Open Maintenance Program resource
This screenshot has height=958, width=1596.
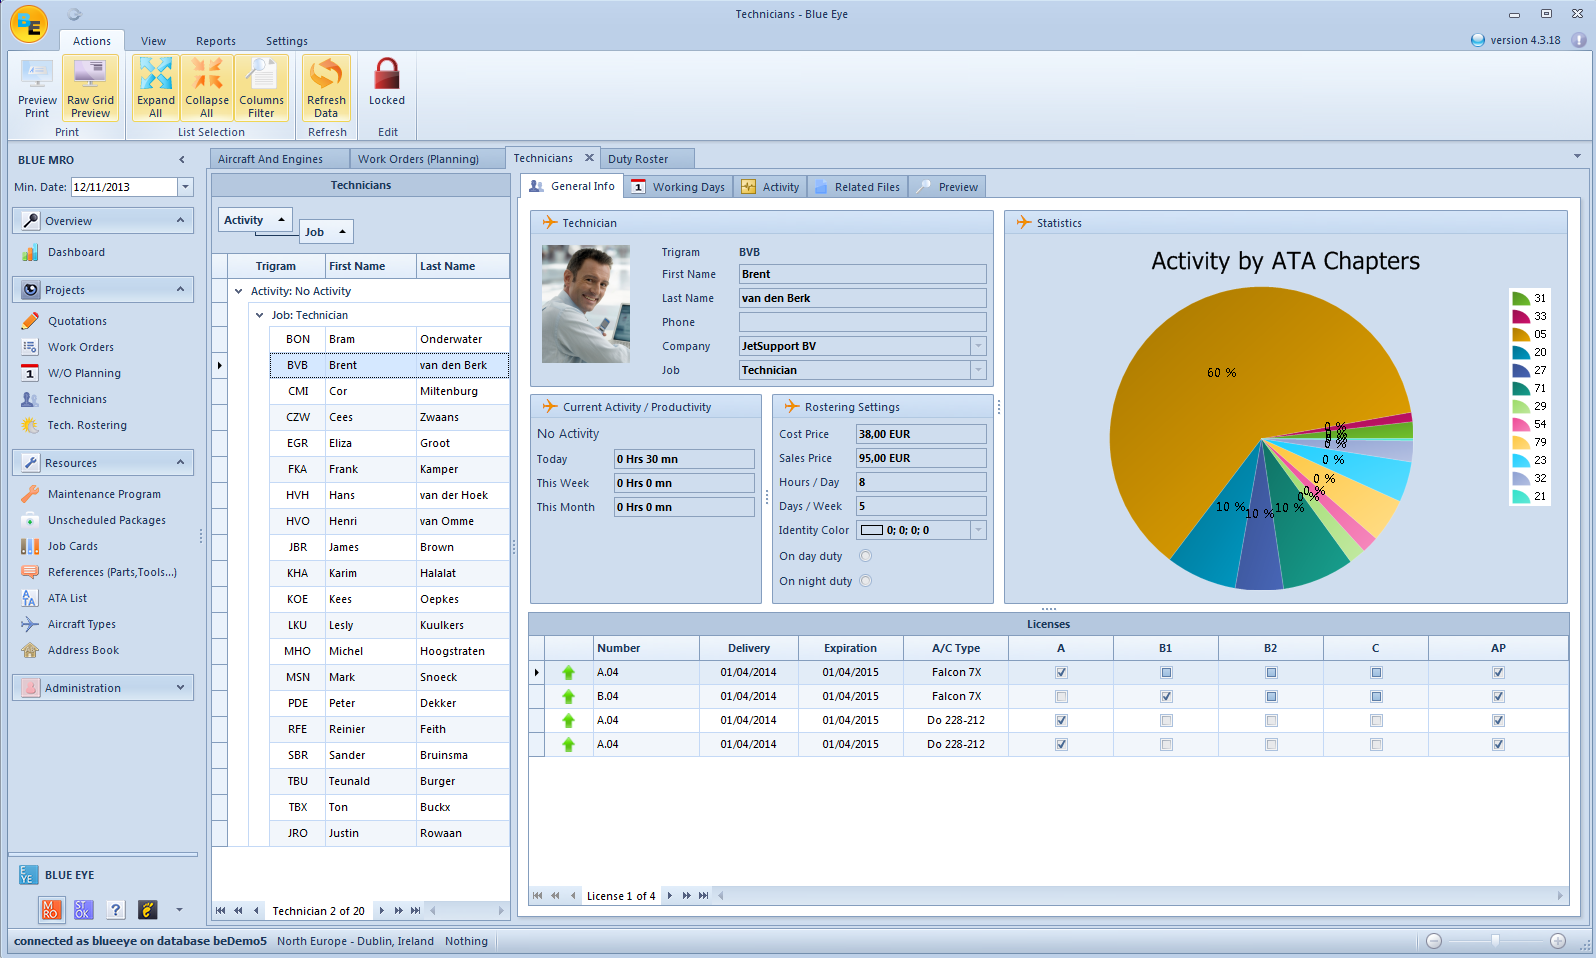click(x=104, y=494)
